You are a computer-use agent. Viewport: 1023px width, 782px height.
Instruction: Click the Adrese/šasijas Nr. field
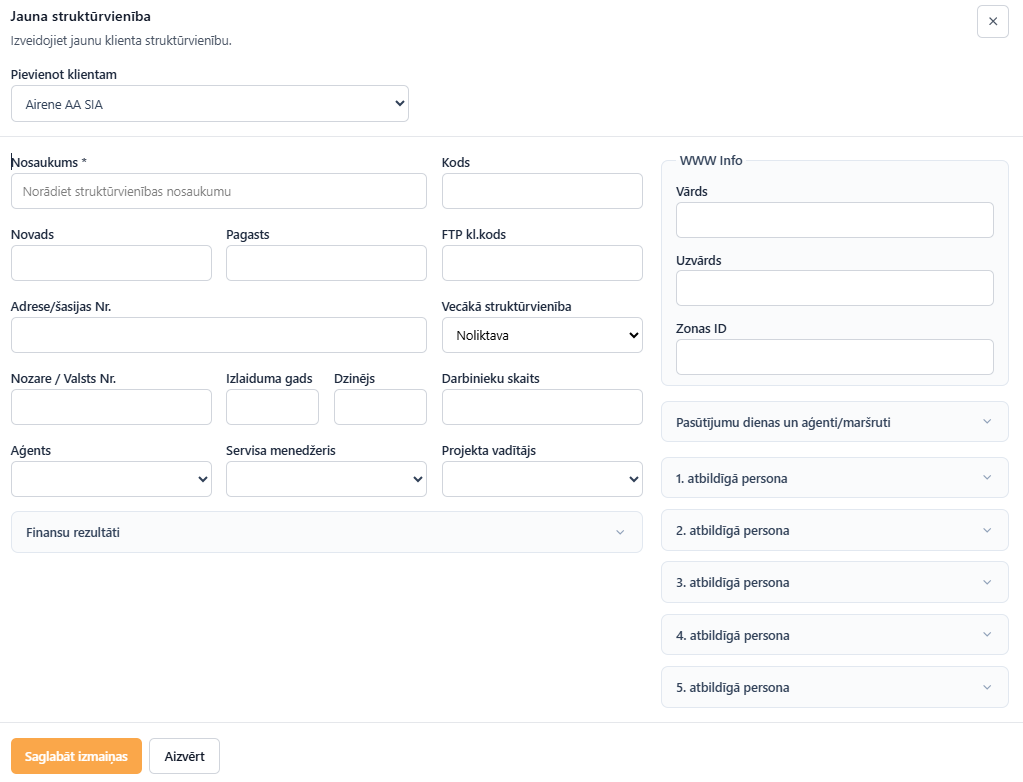click(219, 335)
